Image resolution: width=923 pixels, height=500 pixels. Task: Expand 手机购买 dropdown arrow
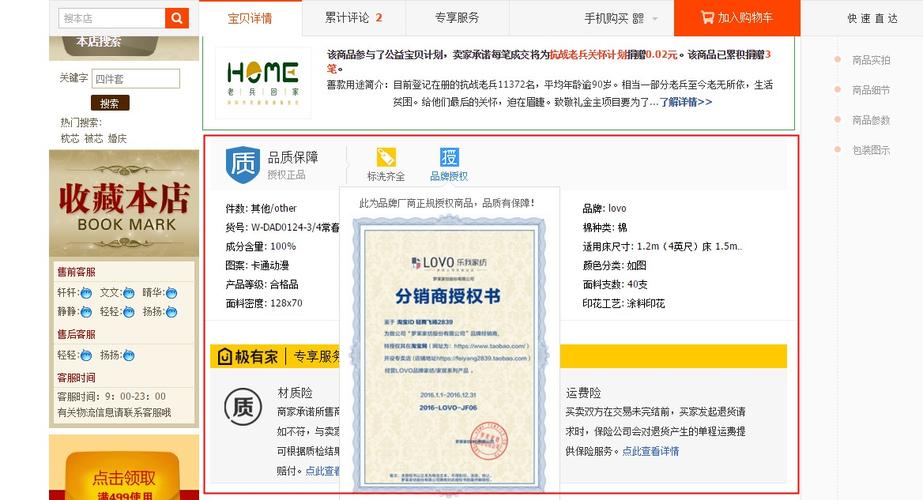(x=655, y=19)
